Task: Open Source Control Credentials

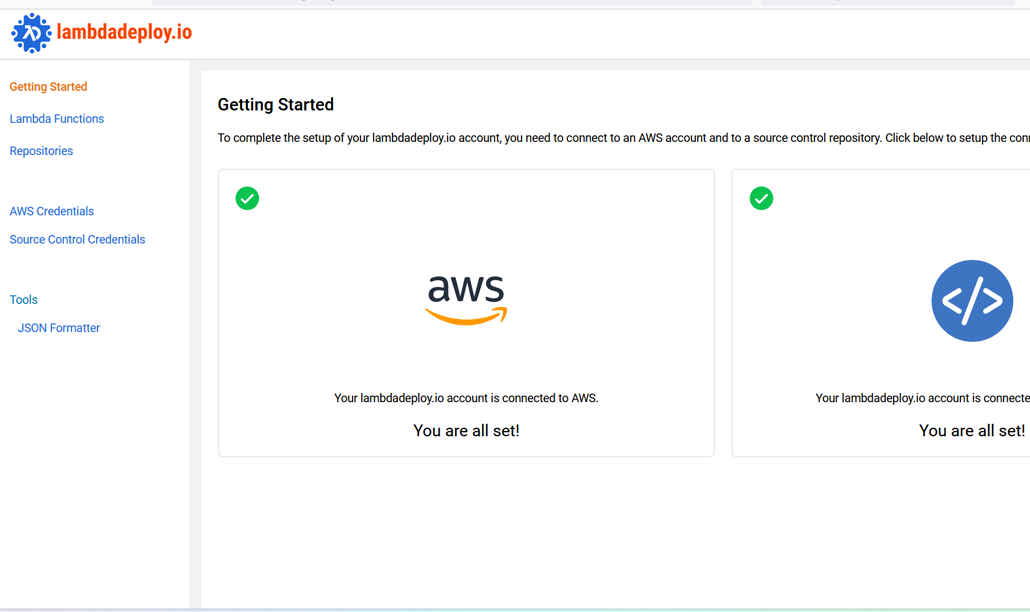Action: click(x=77, y=240)
